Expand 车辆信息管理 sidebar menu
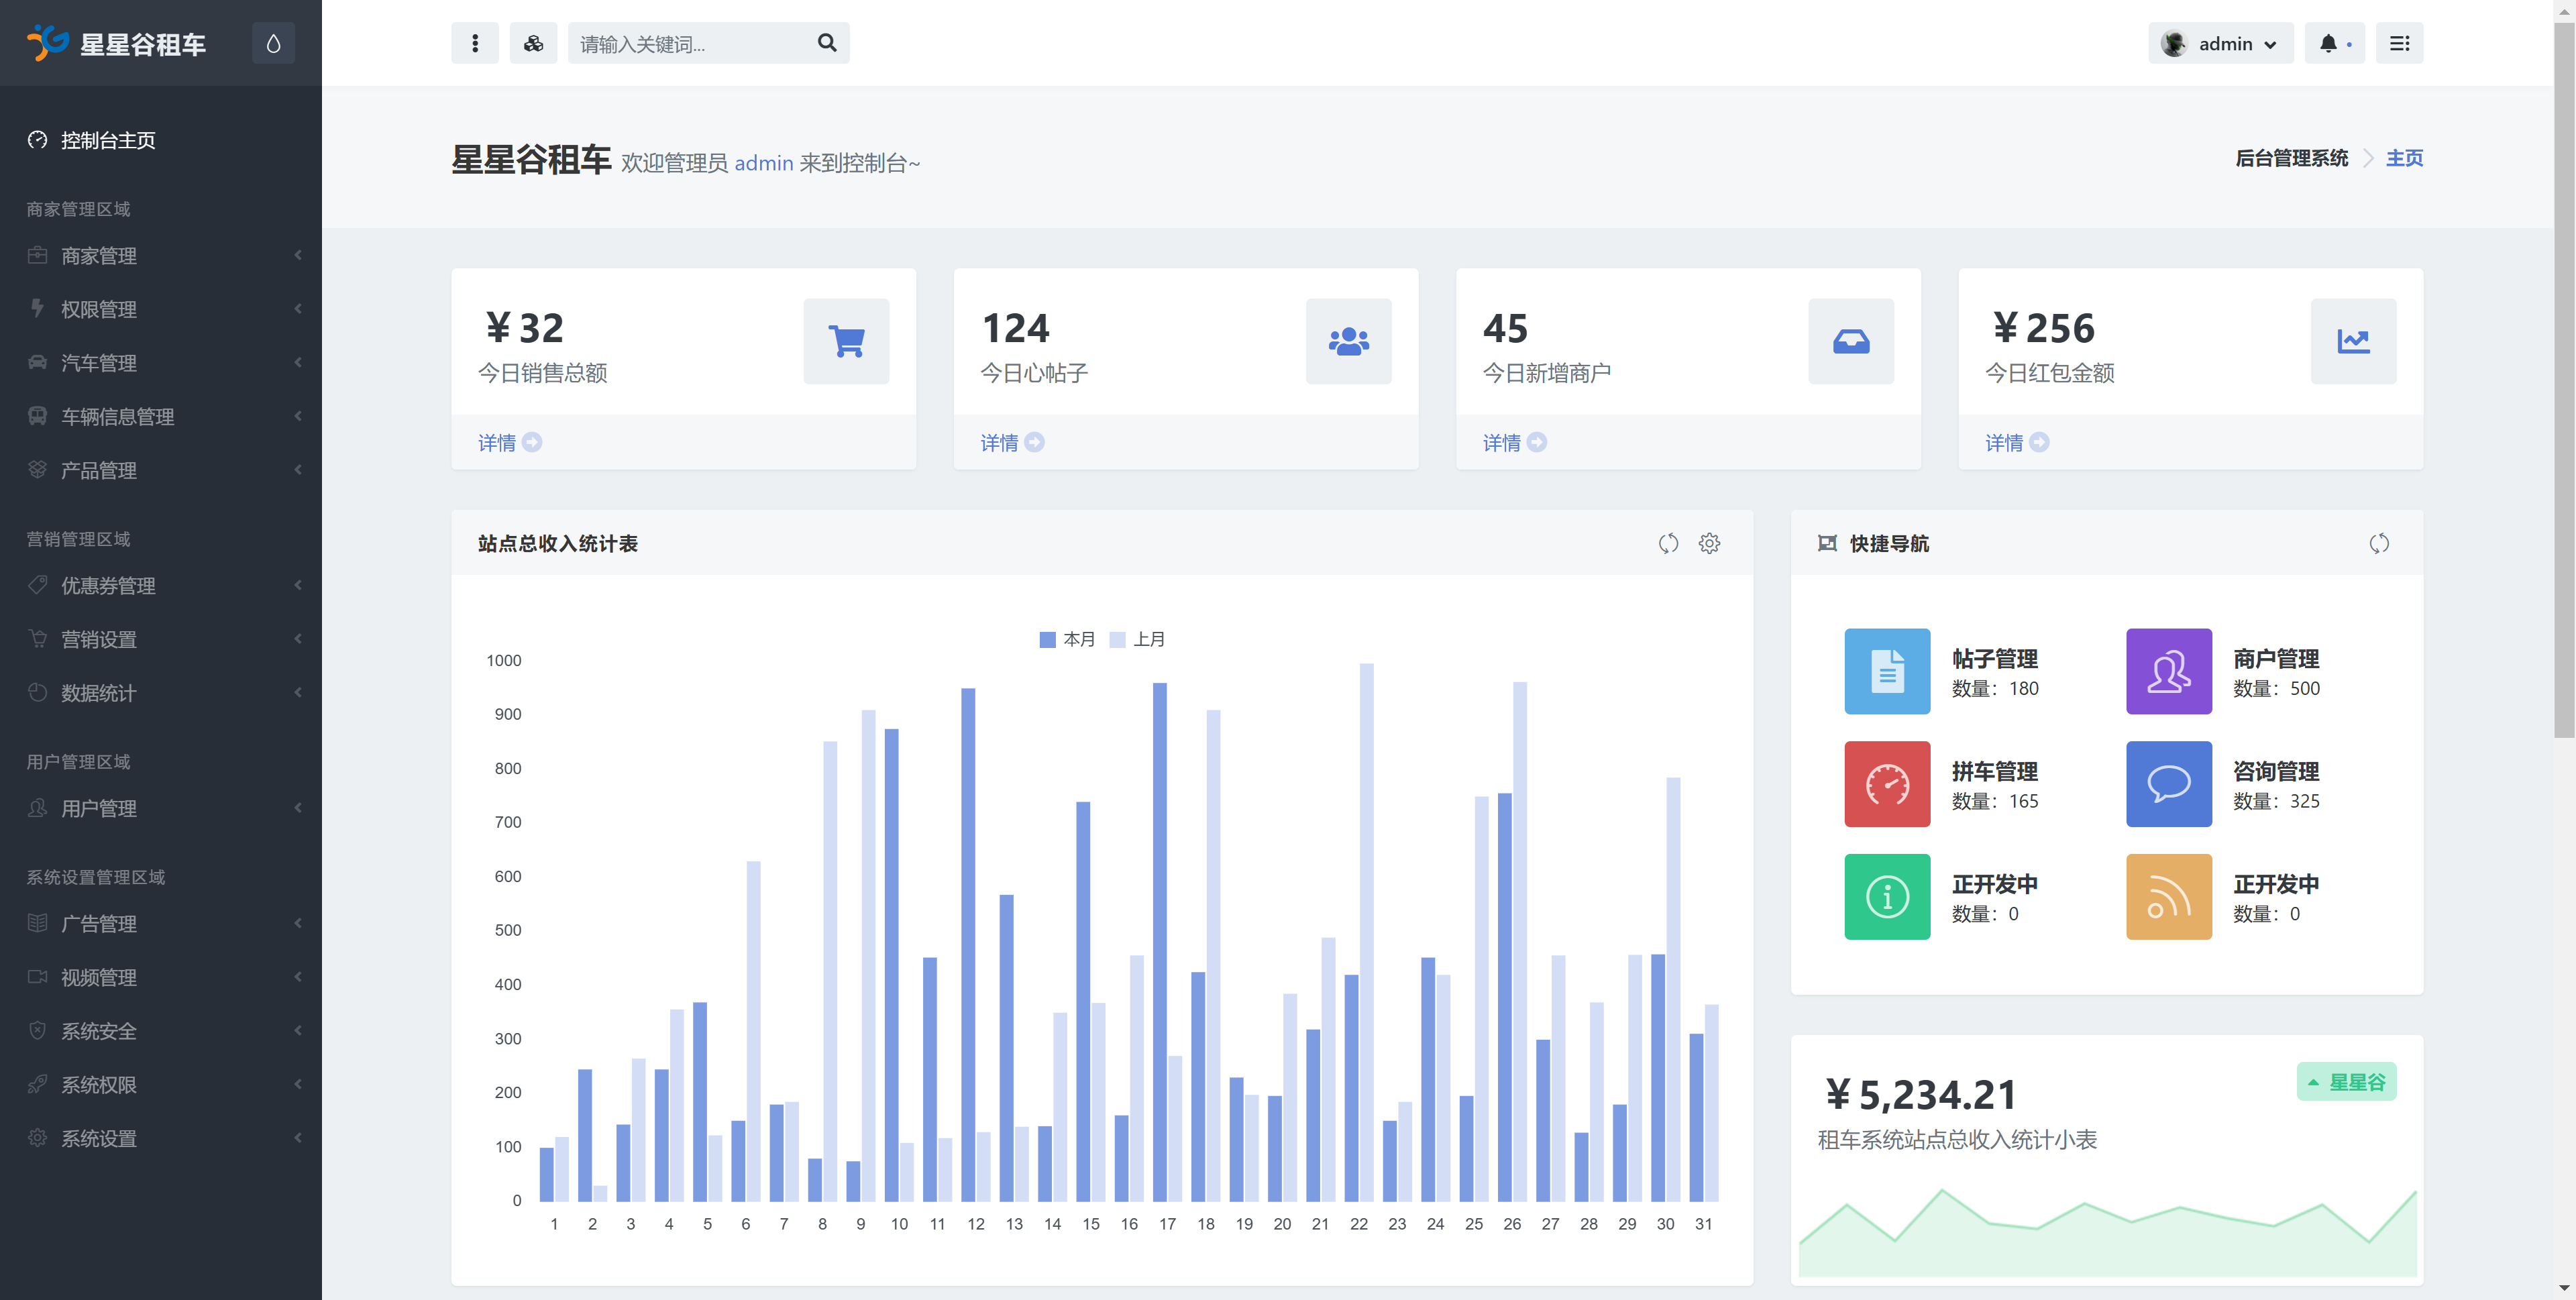Image resolution: width=2576 pixels, height=1300 pixels. [x=161, y=416]
